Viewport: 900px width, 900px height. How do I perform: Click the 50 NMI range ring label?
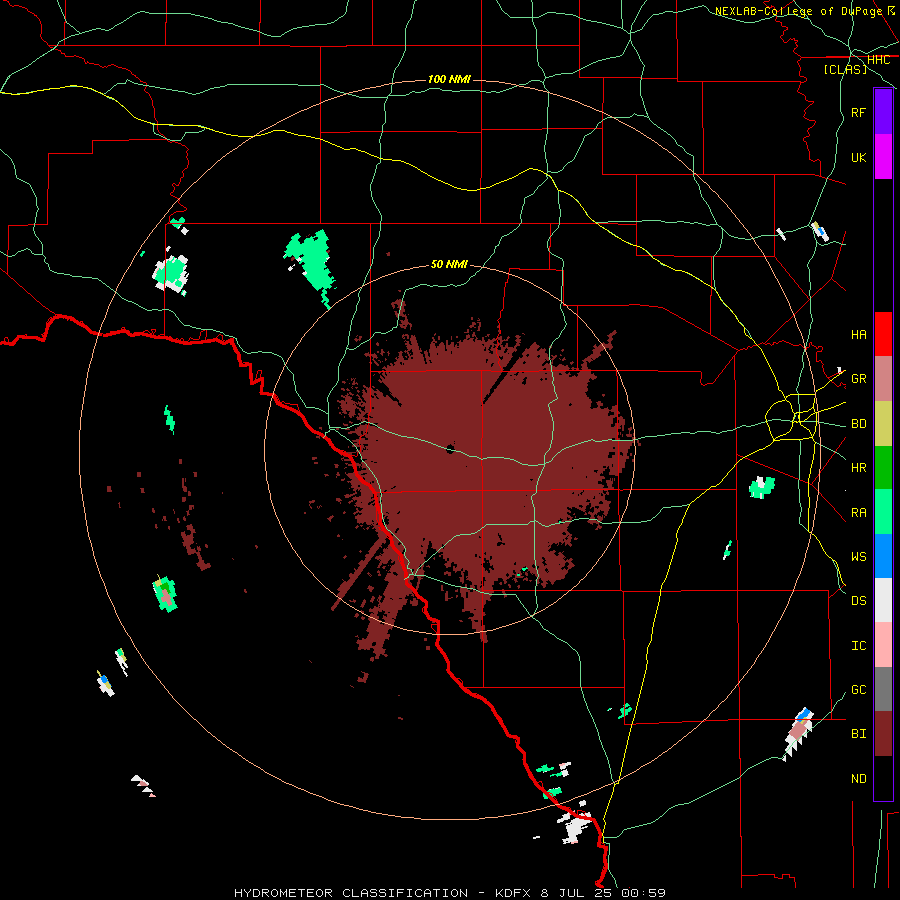tap(449, 264)
